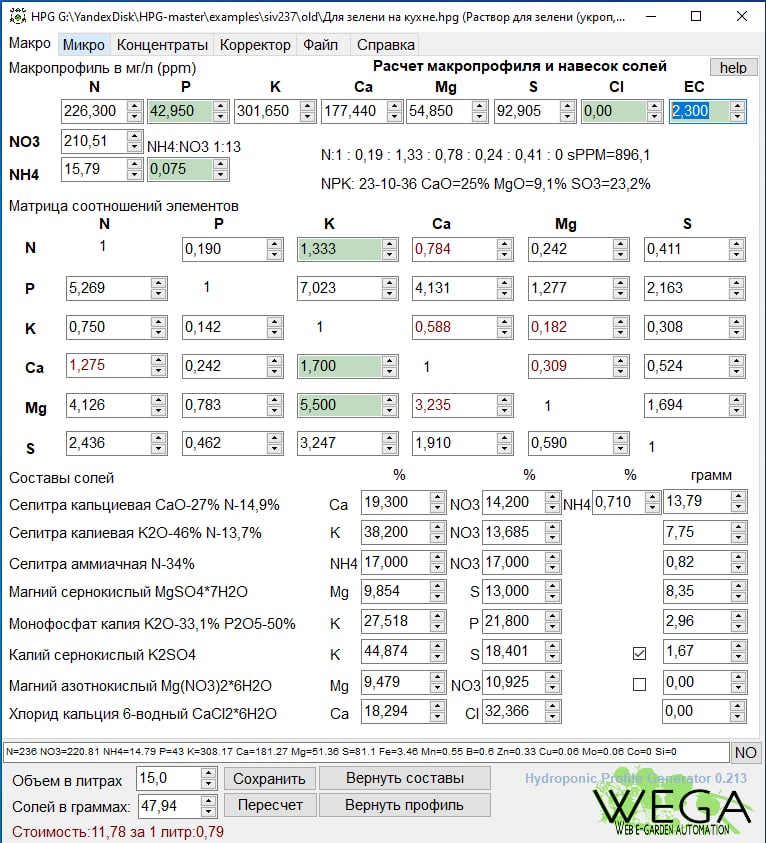Increase the Ca macroprofile value 177,440

395,106
